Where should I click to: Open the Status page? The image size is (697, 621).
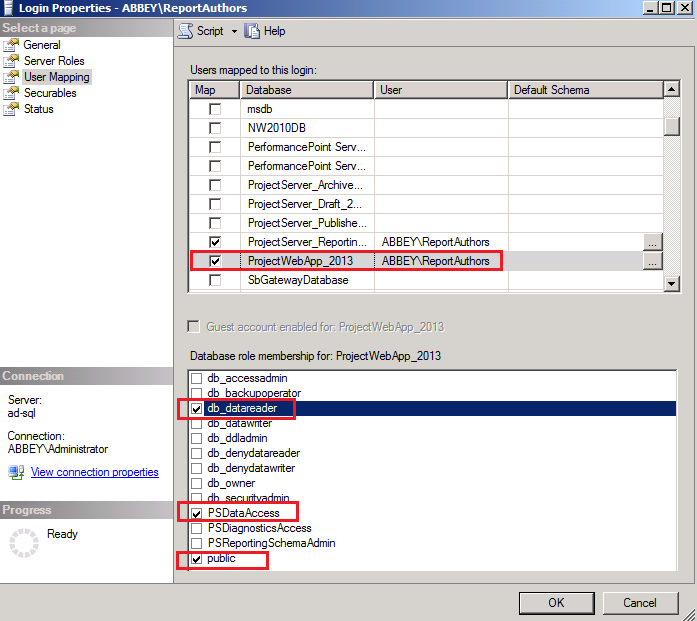pyautogui.click(x=39, y=109)
